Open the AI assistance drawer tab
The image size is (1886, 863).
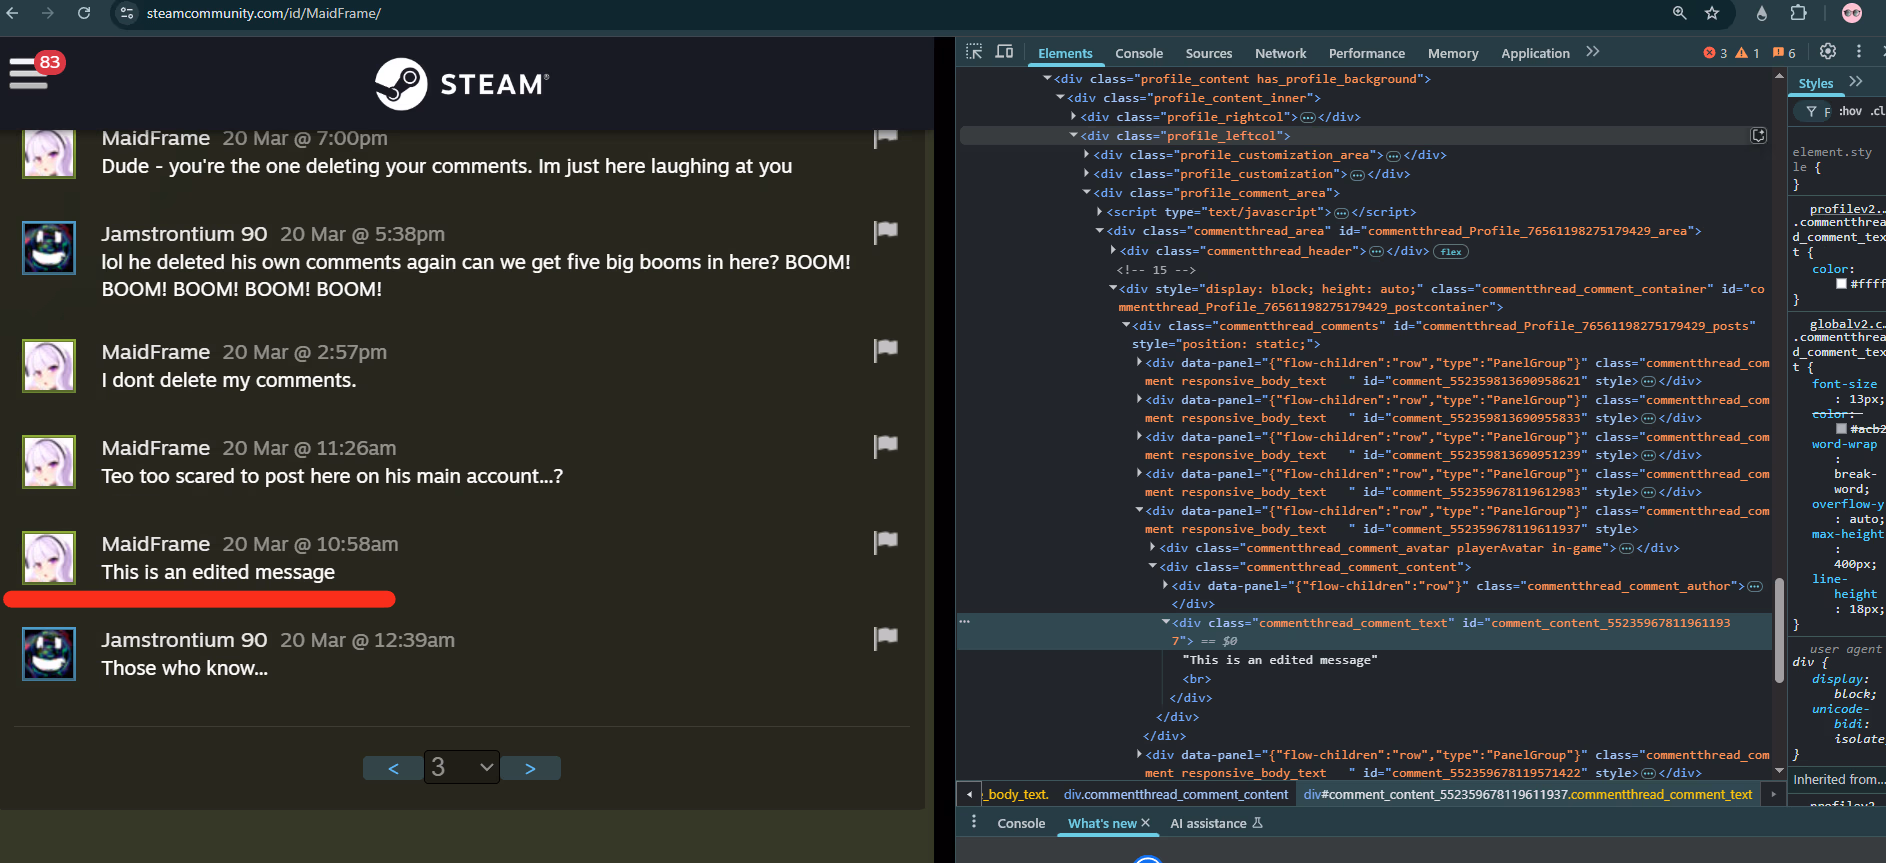[x=1216, y=823]
